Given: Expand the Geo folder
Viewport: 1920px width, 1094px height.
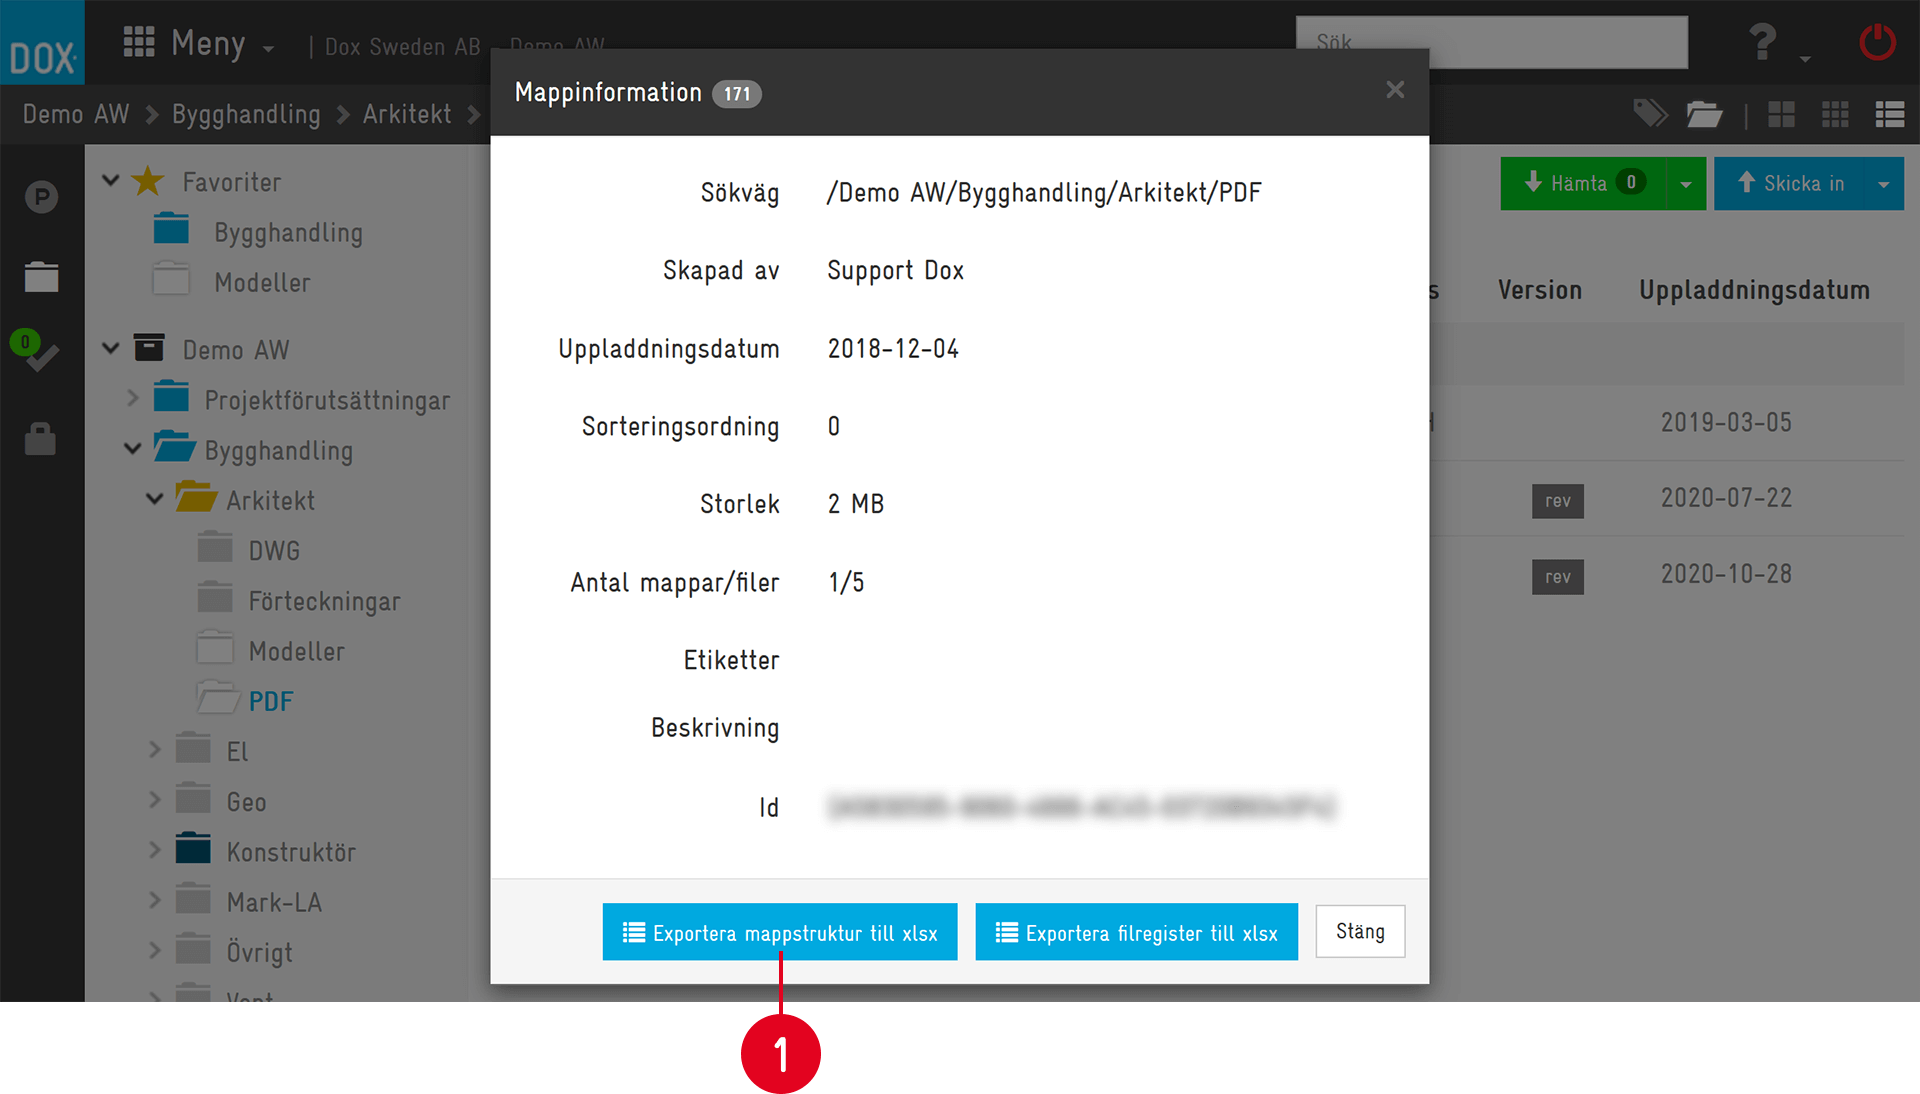Looking at the screenshot, I should [155, 799].
